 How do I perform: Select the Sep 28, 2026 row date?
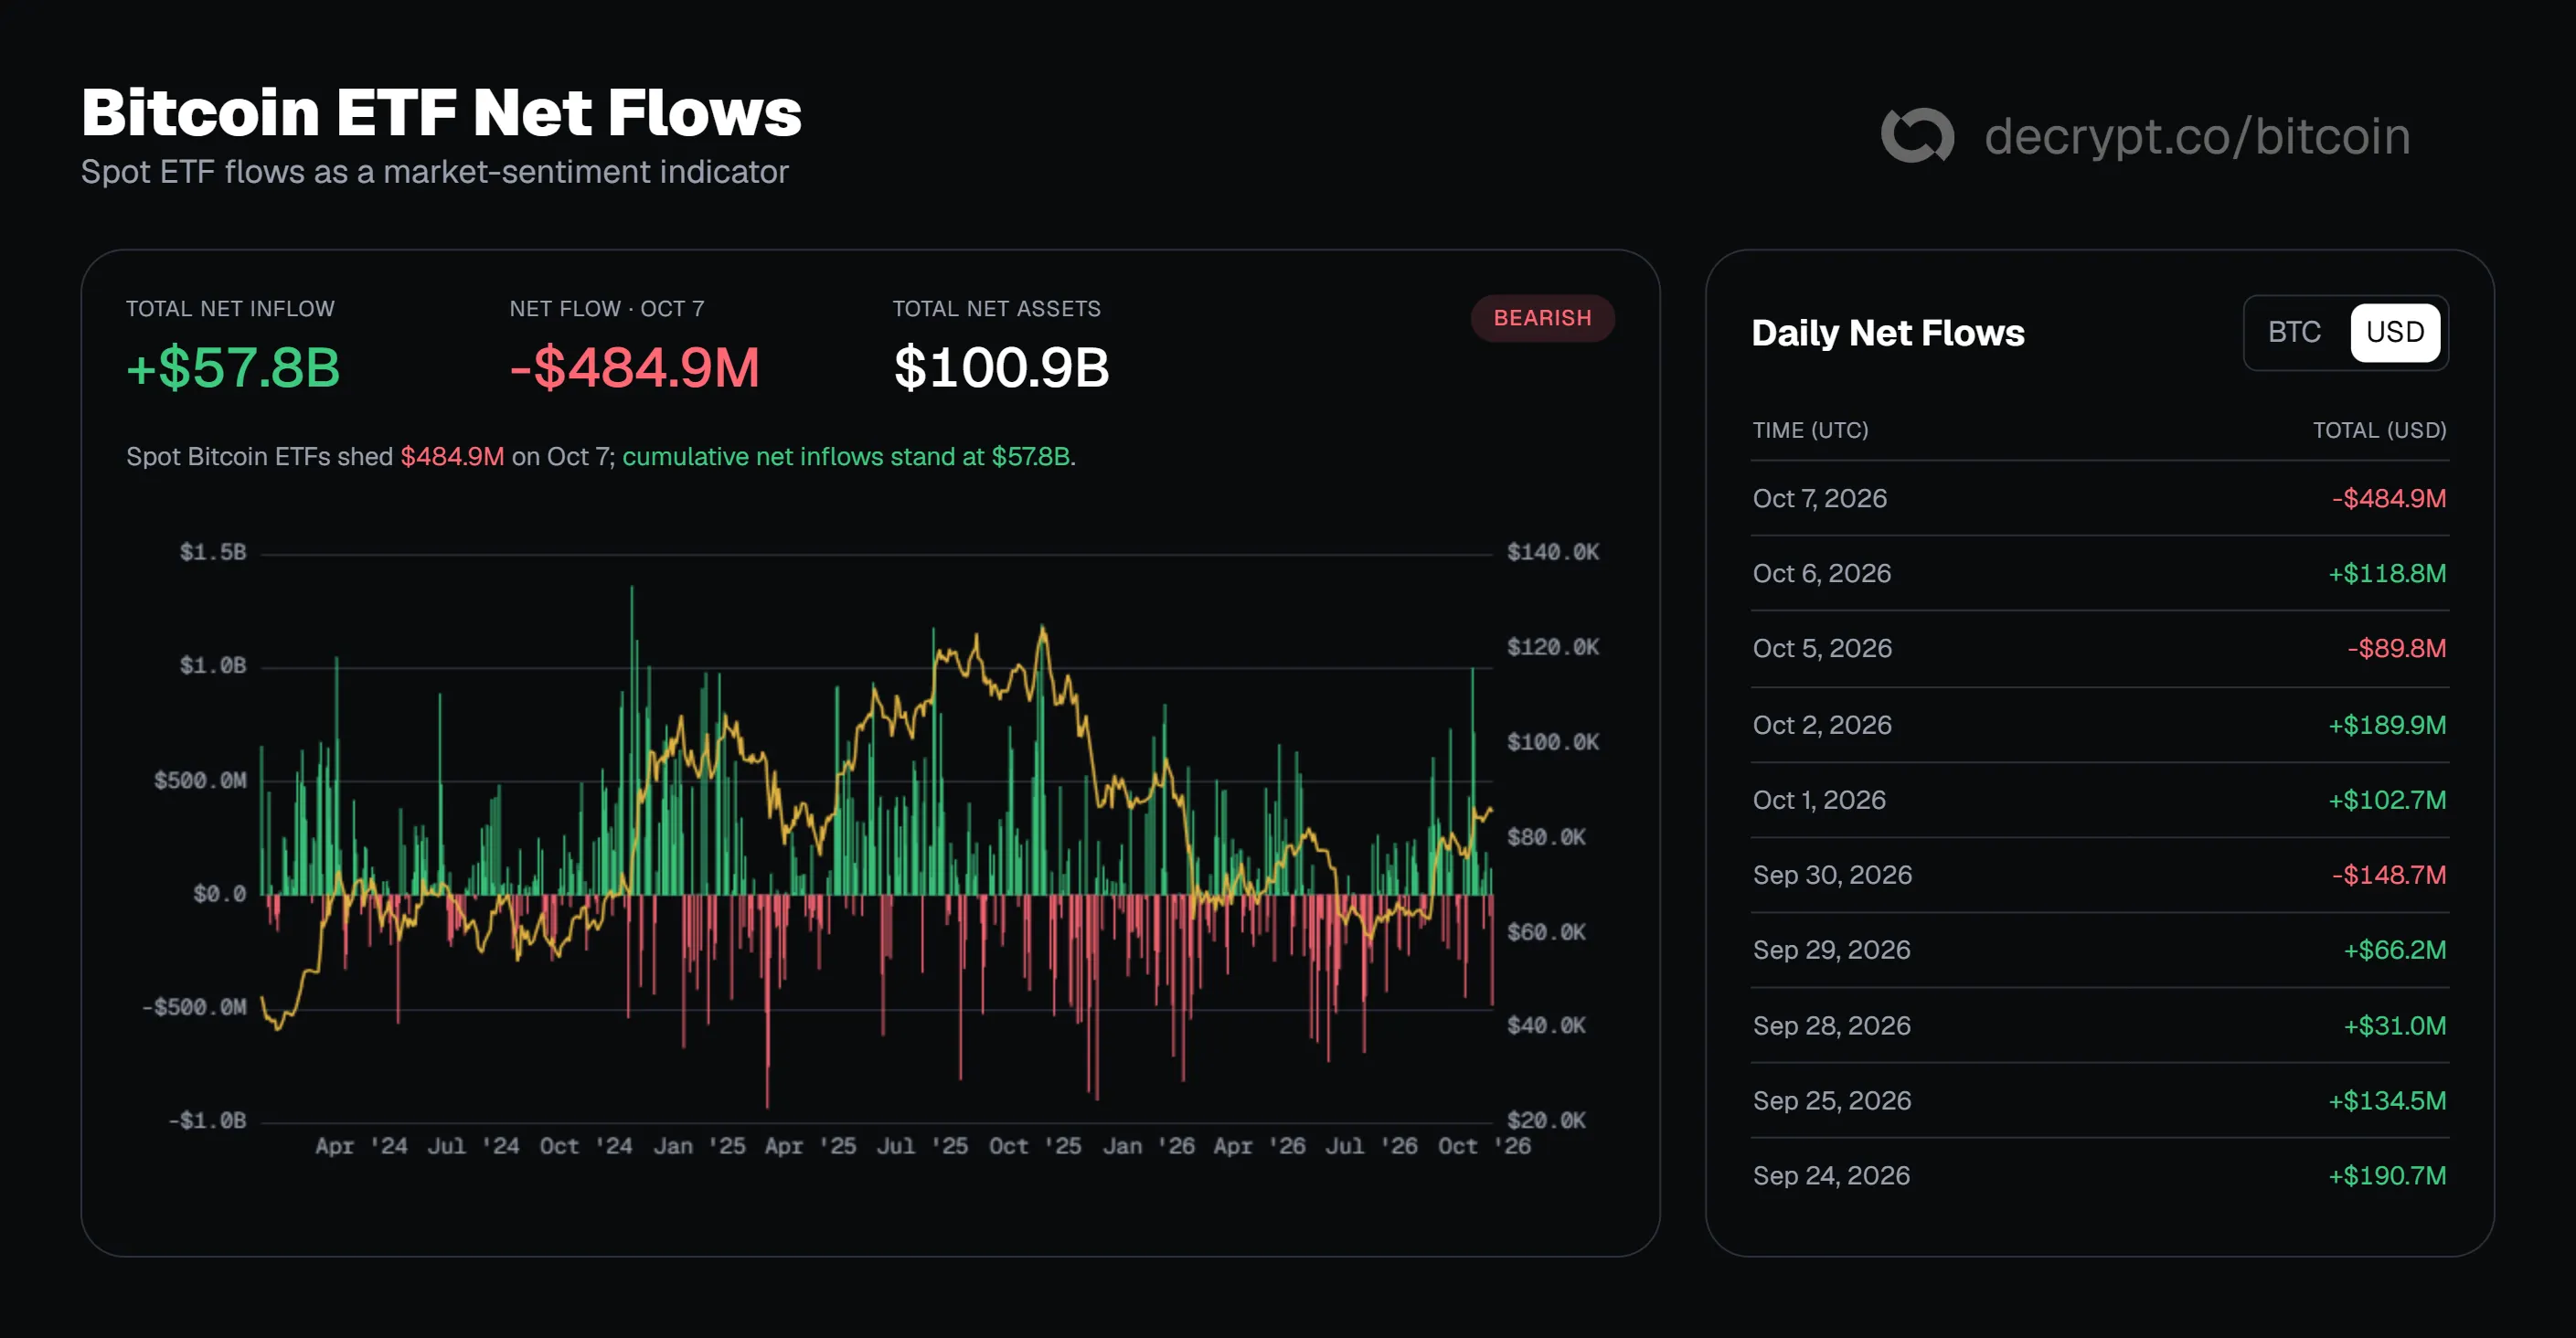[1831, 1025]
